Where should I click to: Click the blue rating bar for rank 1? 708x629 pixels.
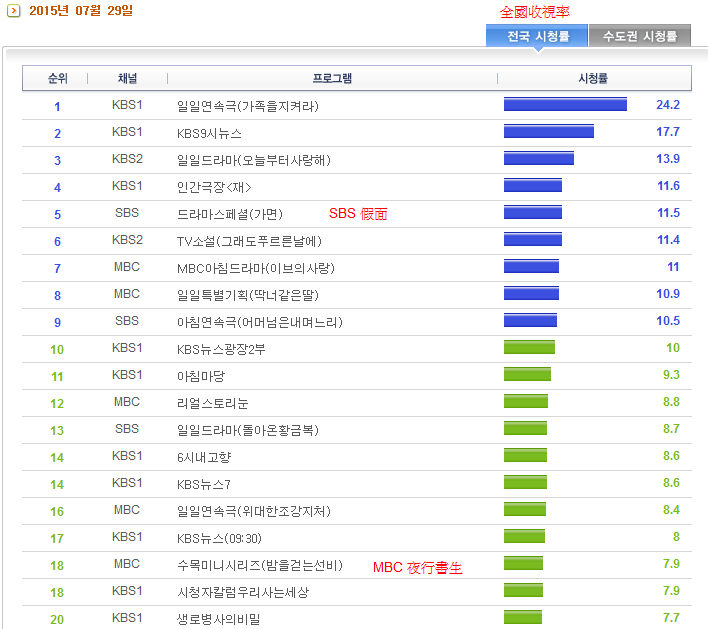pyautogui.click(x=565, y=104)
